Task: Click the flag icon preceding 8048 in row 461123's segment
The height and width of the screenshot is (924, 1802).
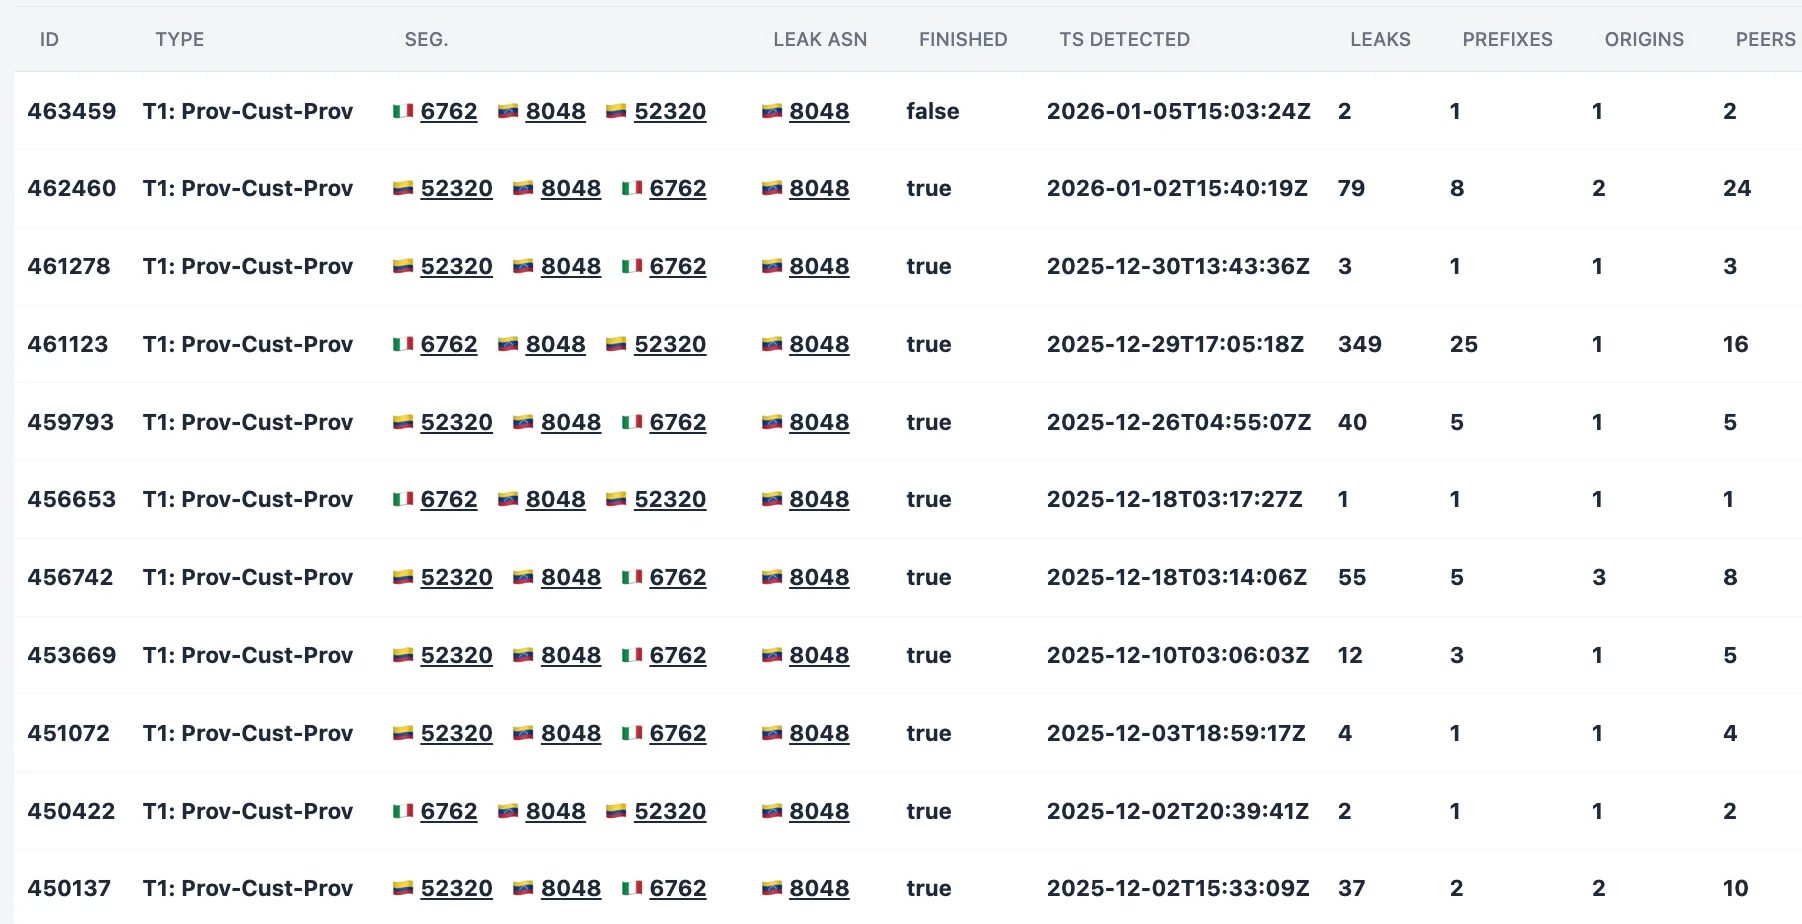Action: pos(508,344)
